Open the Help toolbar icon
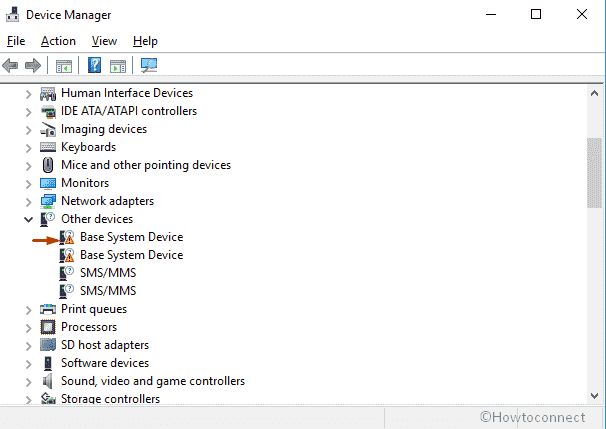 click(x=94, y=65)
